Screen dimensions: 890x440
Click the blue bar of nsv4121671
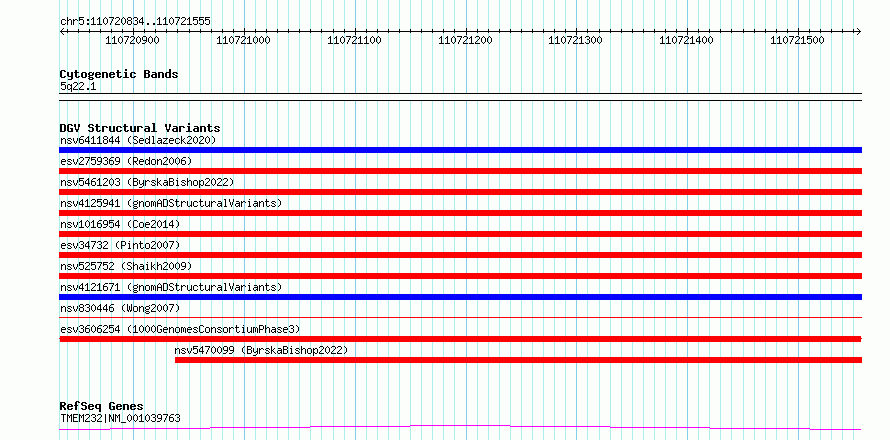tap(460, 297)
